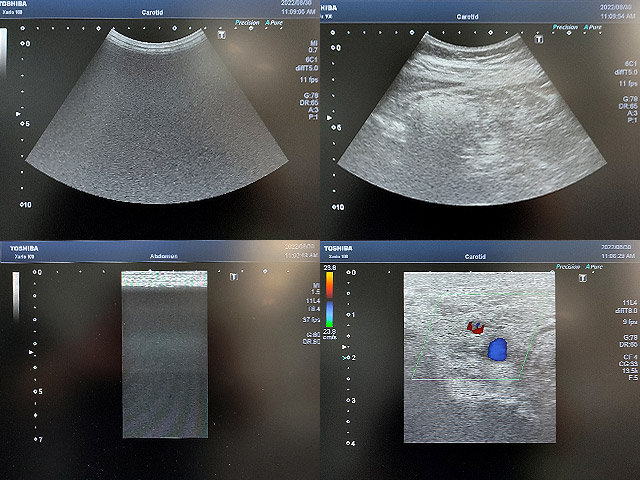
Task: Click the APure label in the top-left panel
Action: click(x=273, y=22)
